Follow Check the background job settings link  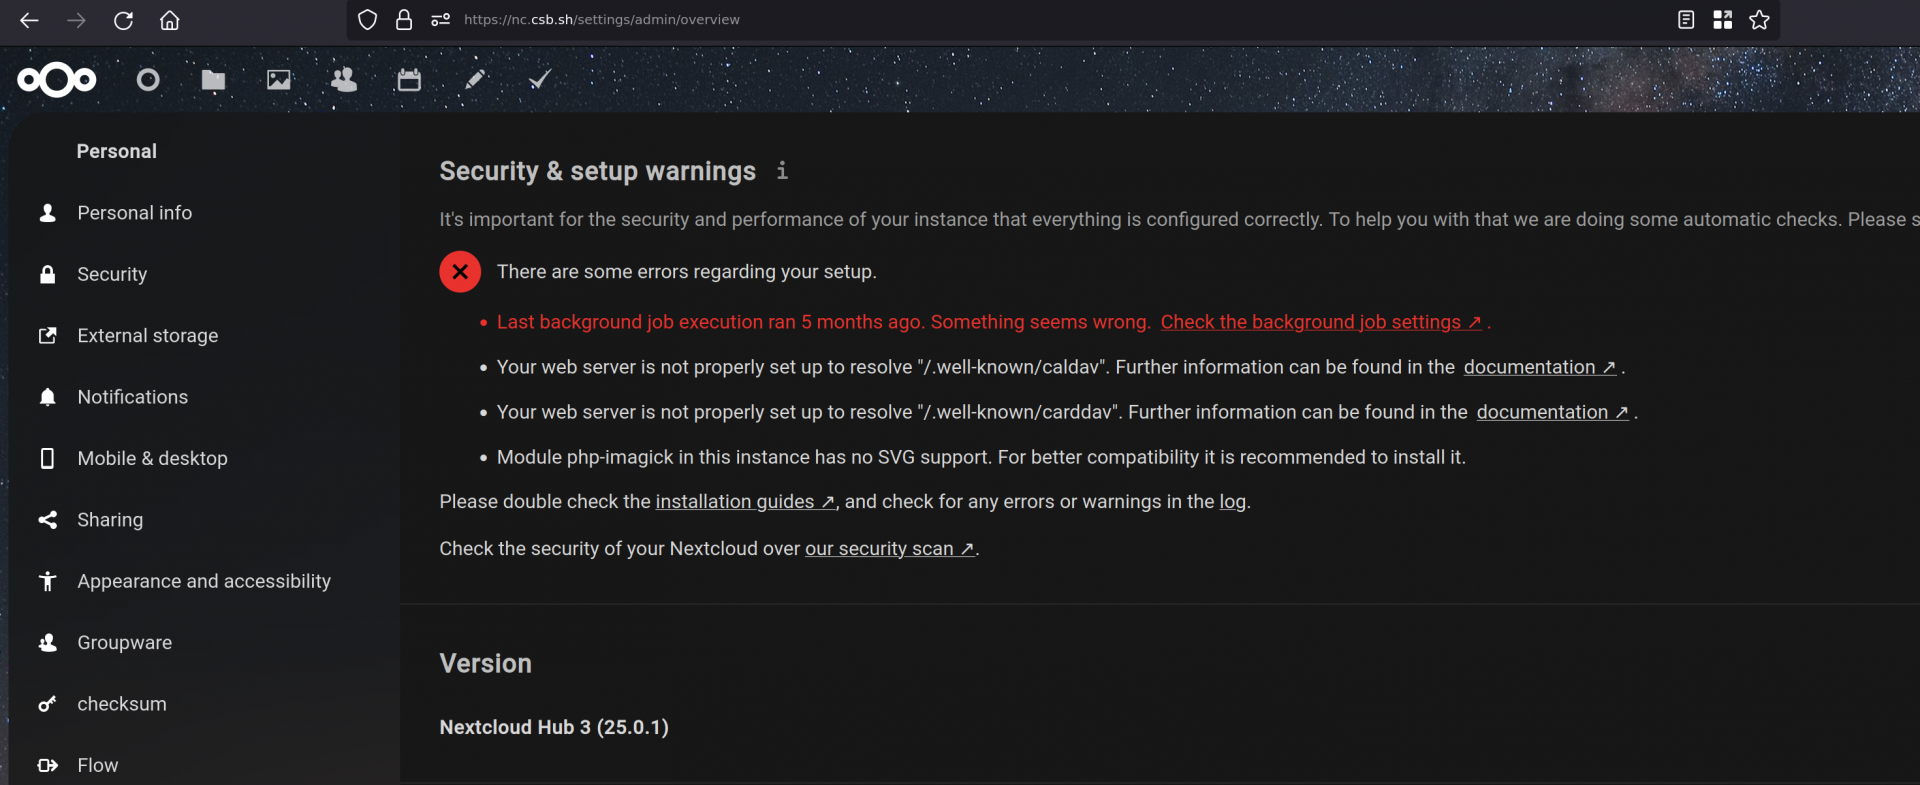click(x=1321, y=322)
